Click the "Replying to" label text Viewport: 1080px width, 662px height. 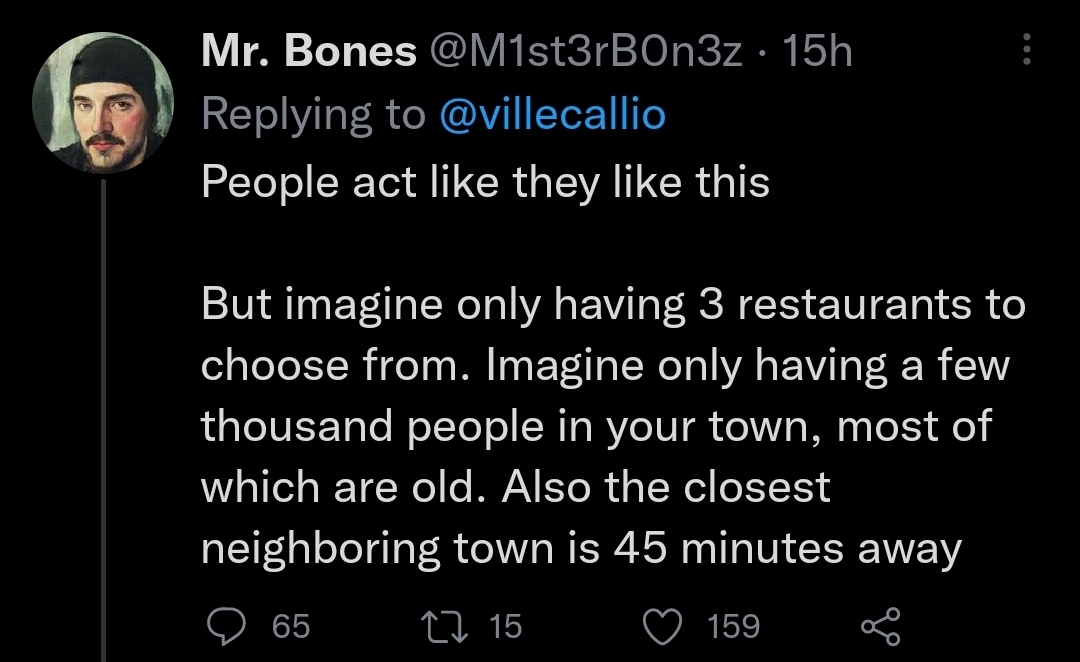313,115
